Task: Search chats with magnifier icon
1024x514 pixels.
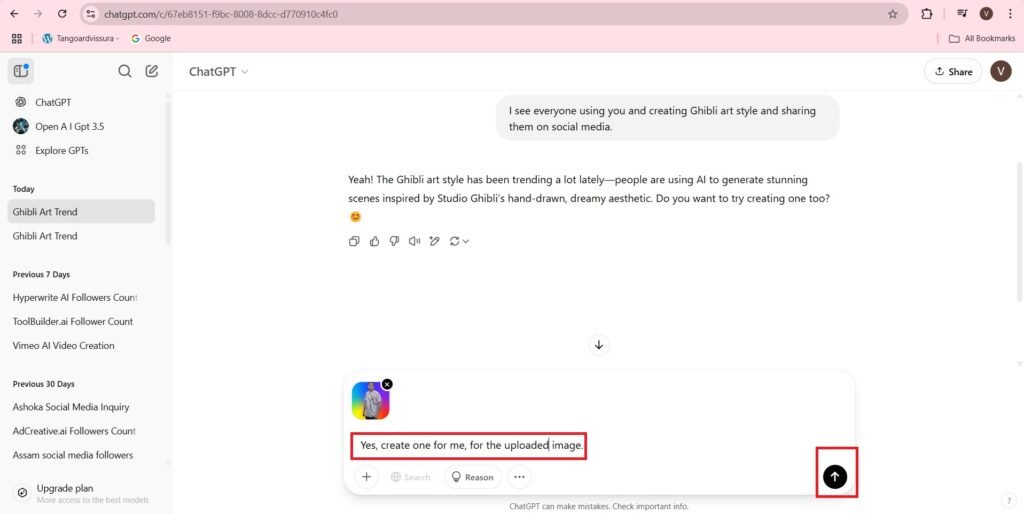Action: point(125,71)
